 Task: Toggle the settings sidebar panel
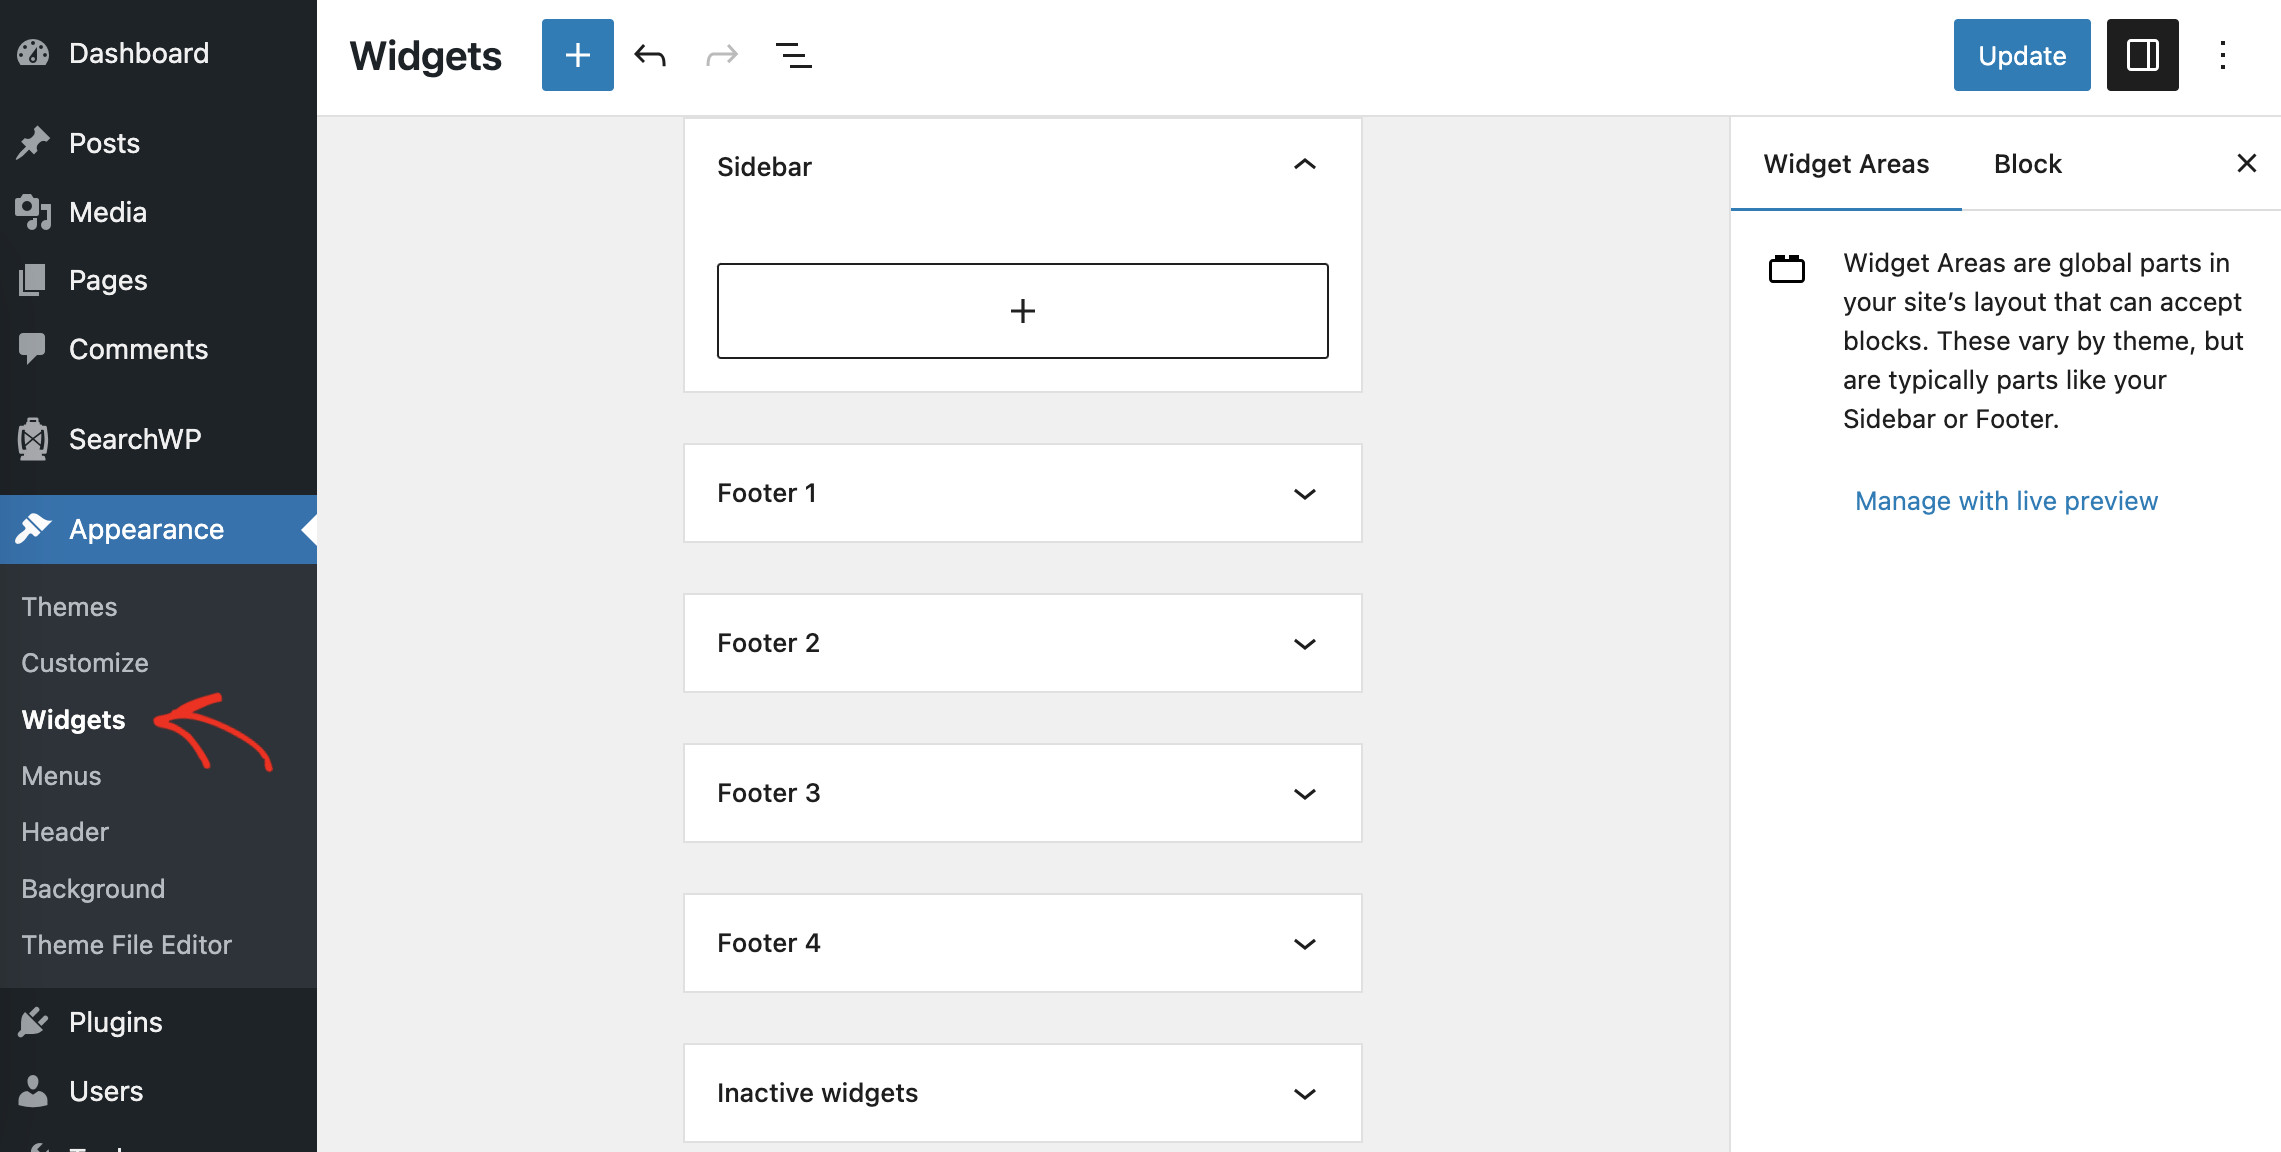pyautogui.click(x=2142, y=55)
